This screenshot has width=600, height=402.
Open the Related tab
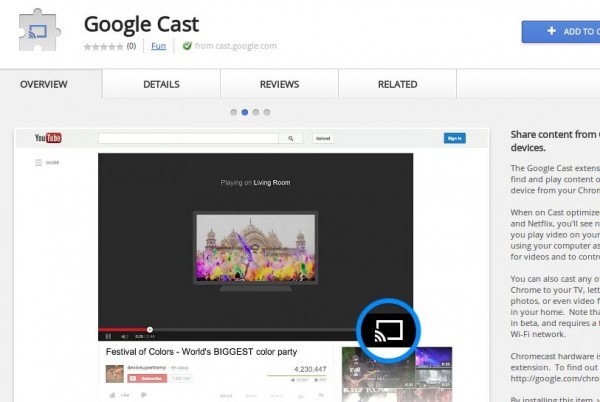[x=397, y=85]
